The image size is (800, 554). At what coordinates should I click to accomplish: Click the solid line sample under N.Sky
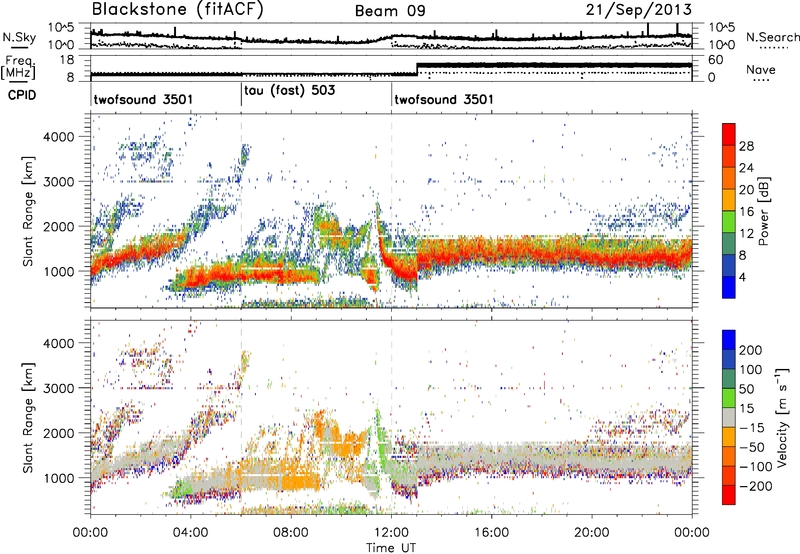(18, 47)
